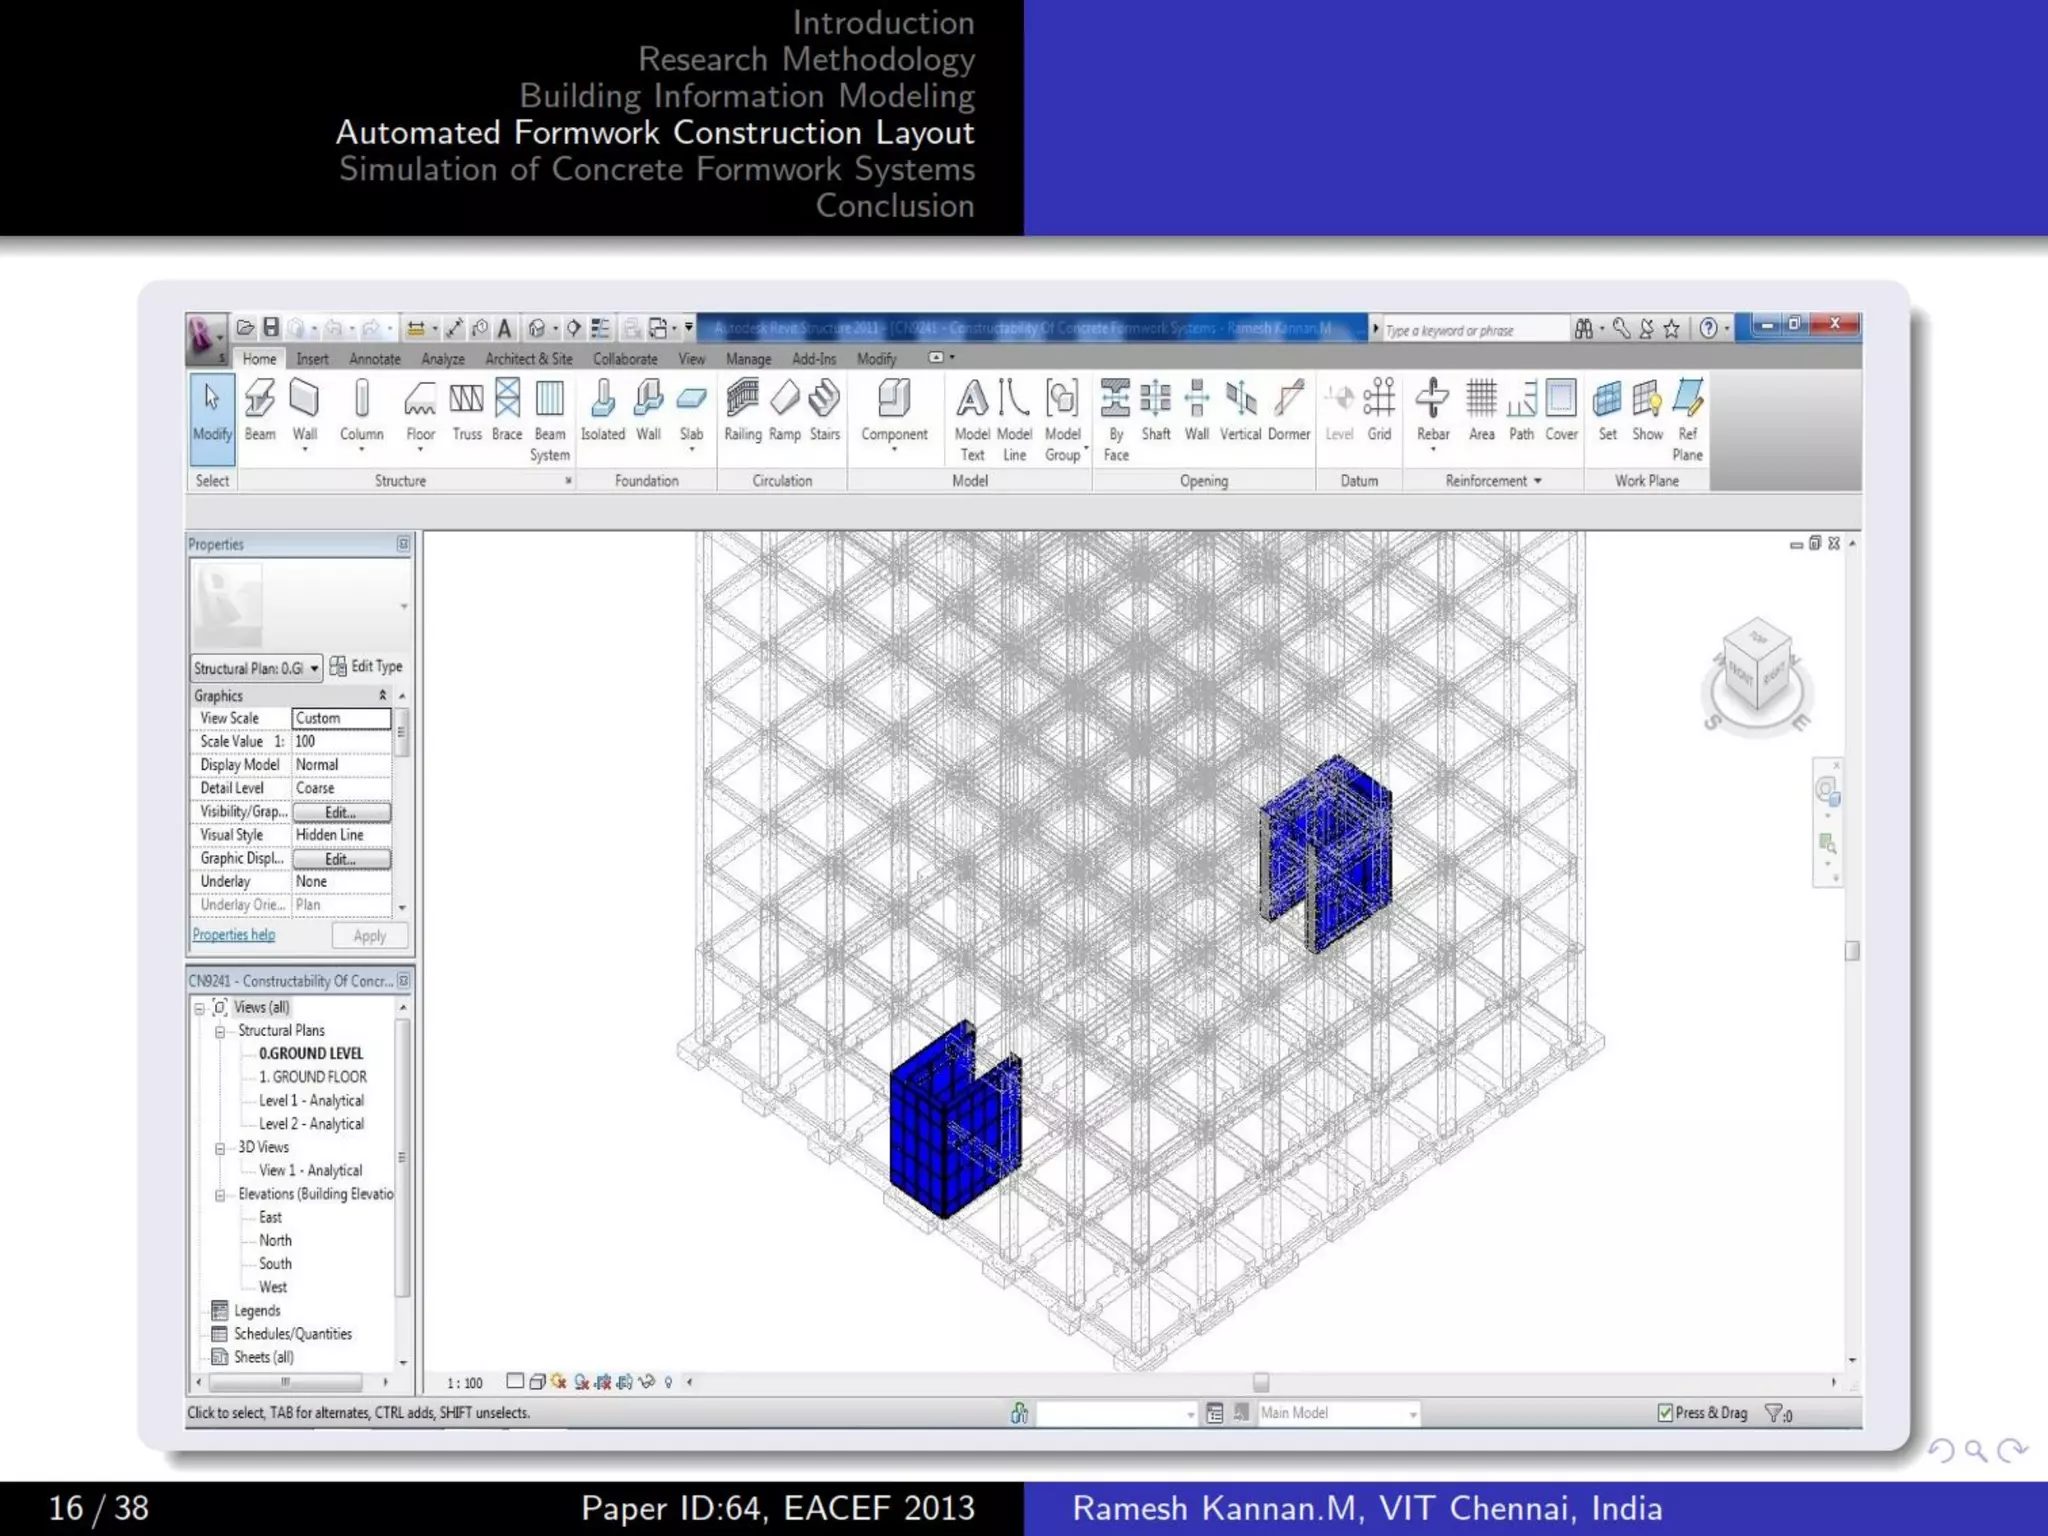
Task: Click the horizontal scrollbar thumb below the viewport
Action: point(1261,1382)
